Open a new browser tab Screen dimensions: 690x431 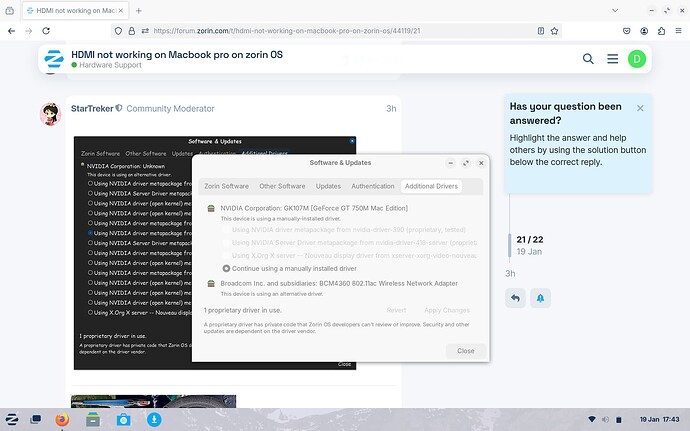coord(139,11)
